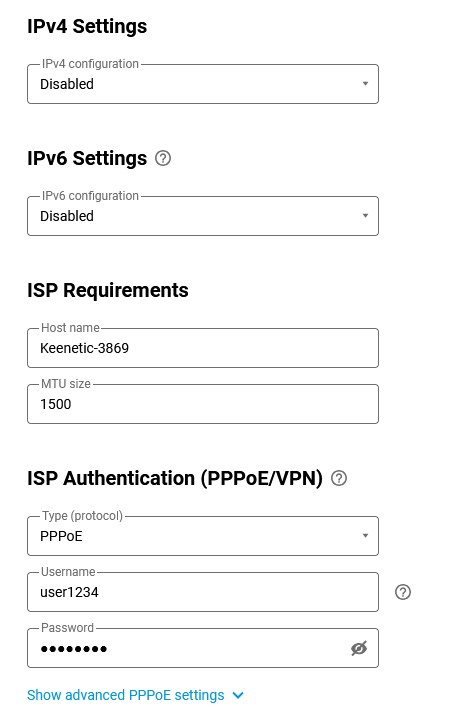Screen dimensions: 451x724
Task: Click the MTU size input field
Action: coord(203,404)
